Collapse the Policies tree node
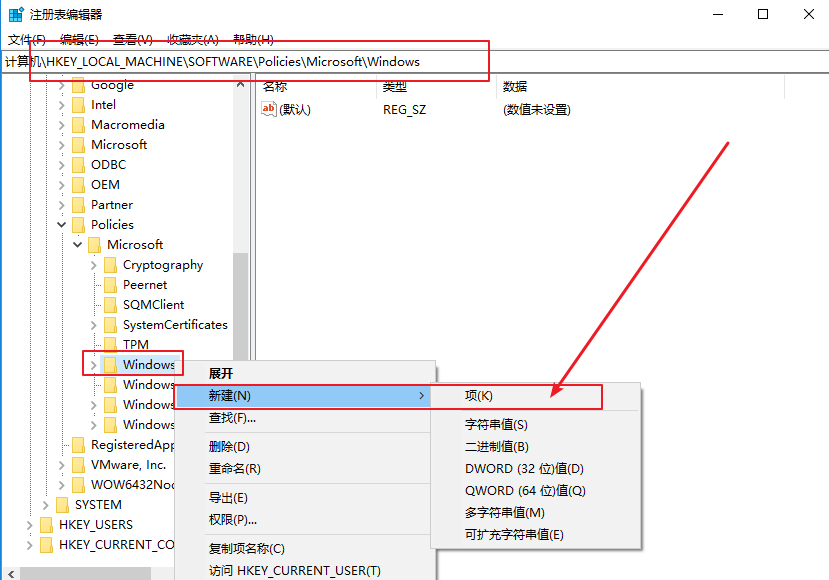The image size is (829, 580). click(62, 225)
